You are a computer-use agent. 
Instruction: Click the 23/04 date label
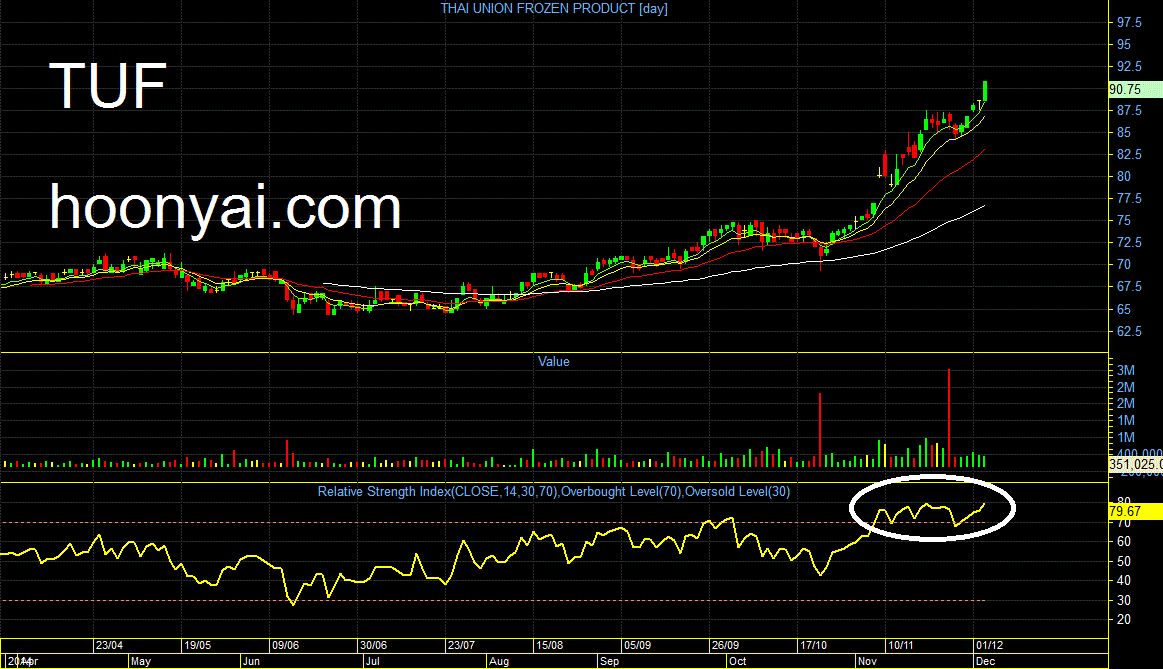pos(110,645)
